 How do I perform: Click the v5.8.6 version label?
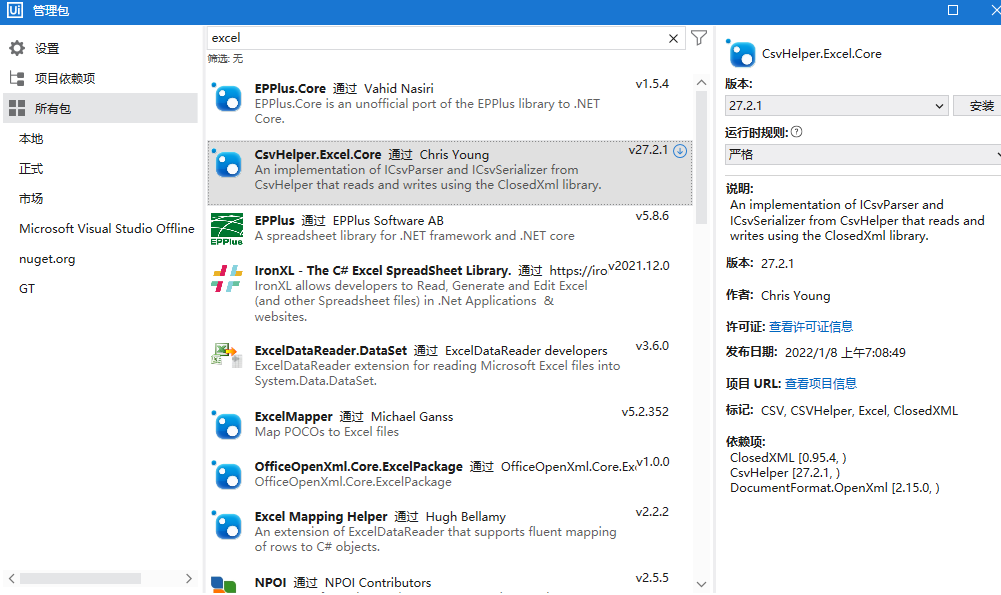[652, 216]
